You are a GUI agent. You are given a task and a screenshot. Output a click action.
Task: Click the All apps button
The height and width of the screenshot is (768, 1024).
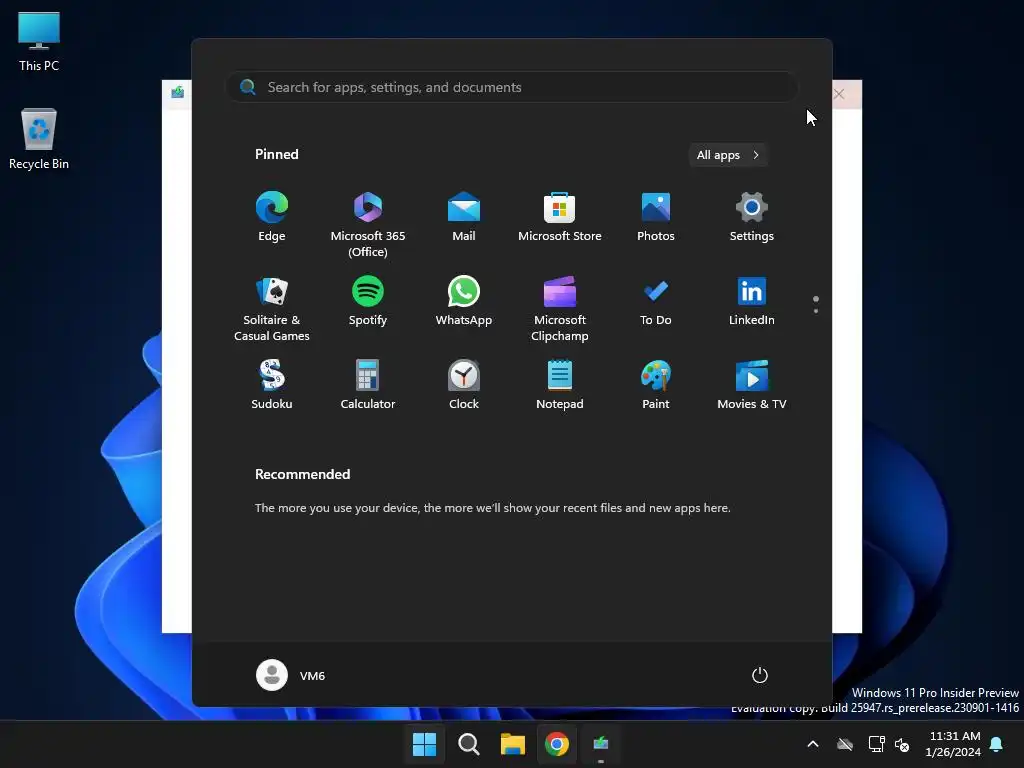pyautogui.click(x=728, y=155)
